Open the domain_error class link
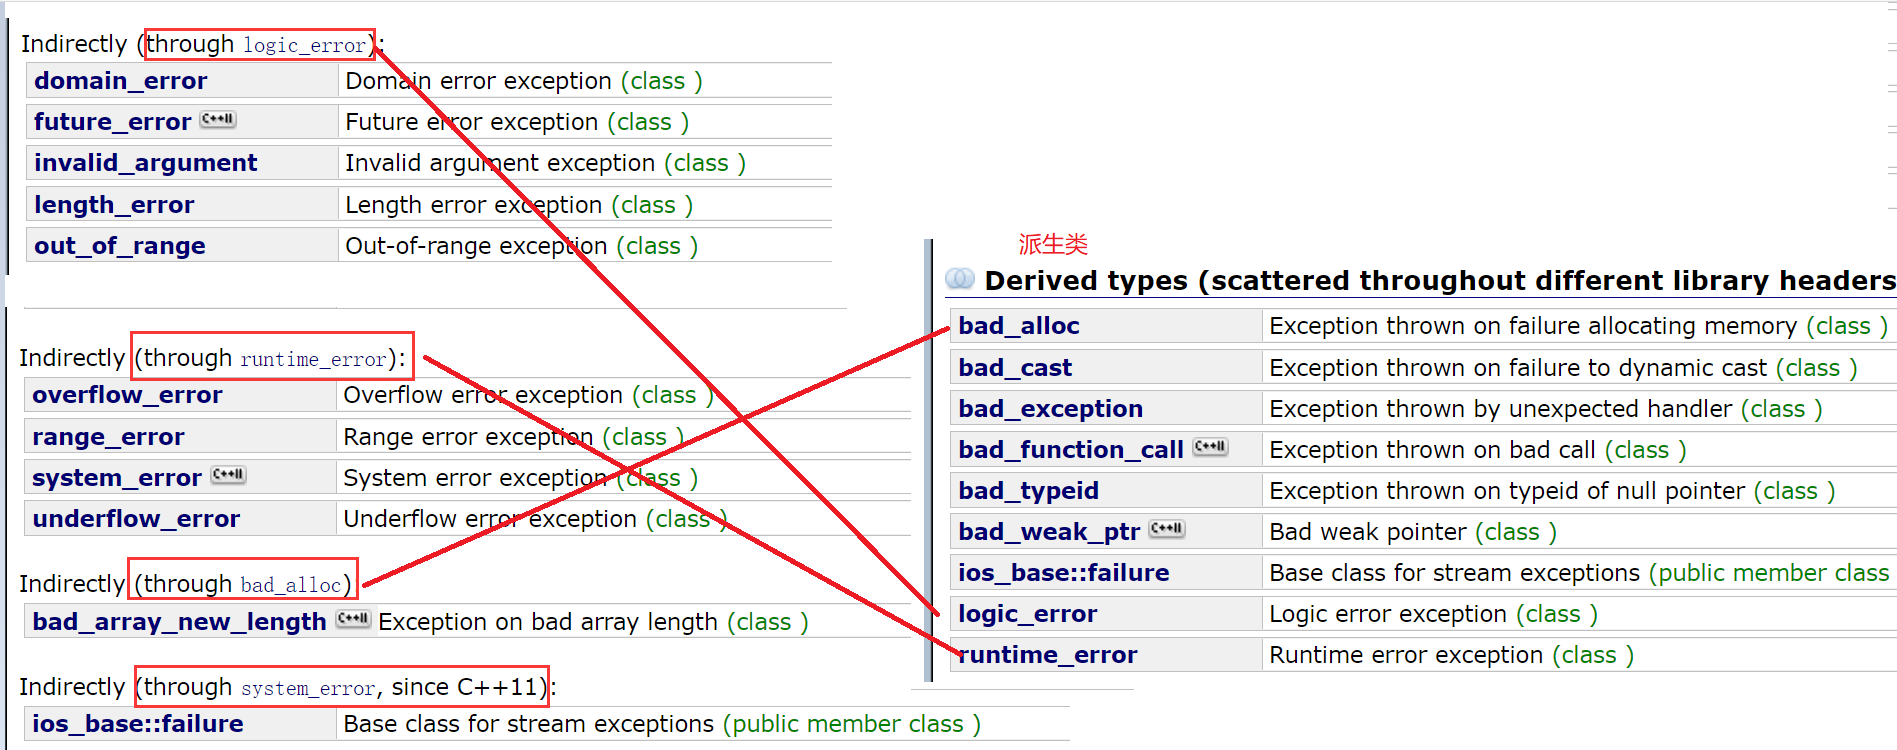Image resolution: width=1897 pixels, height=750 pixels. (120, 81)
